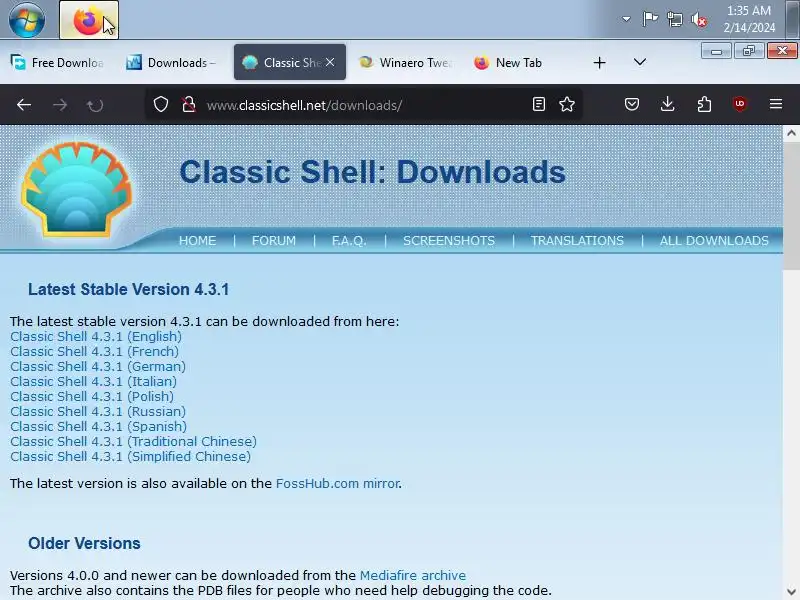Download Classic Shell 4.3.1 (Simplified Chinese)
800x600 pixels.
click(x=131, y=457)
